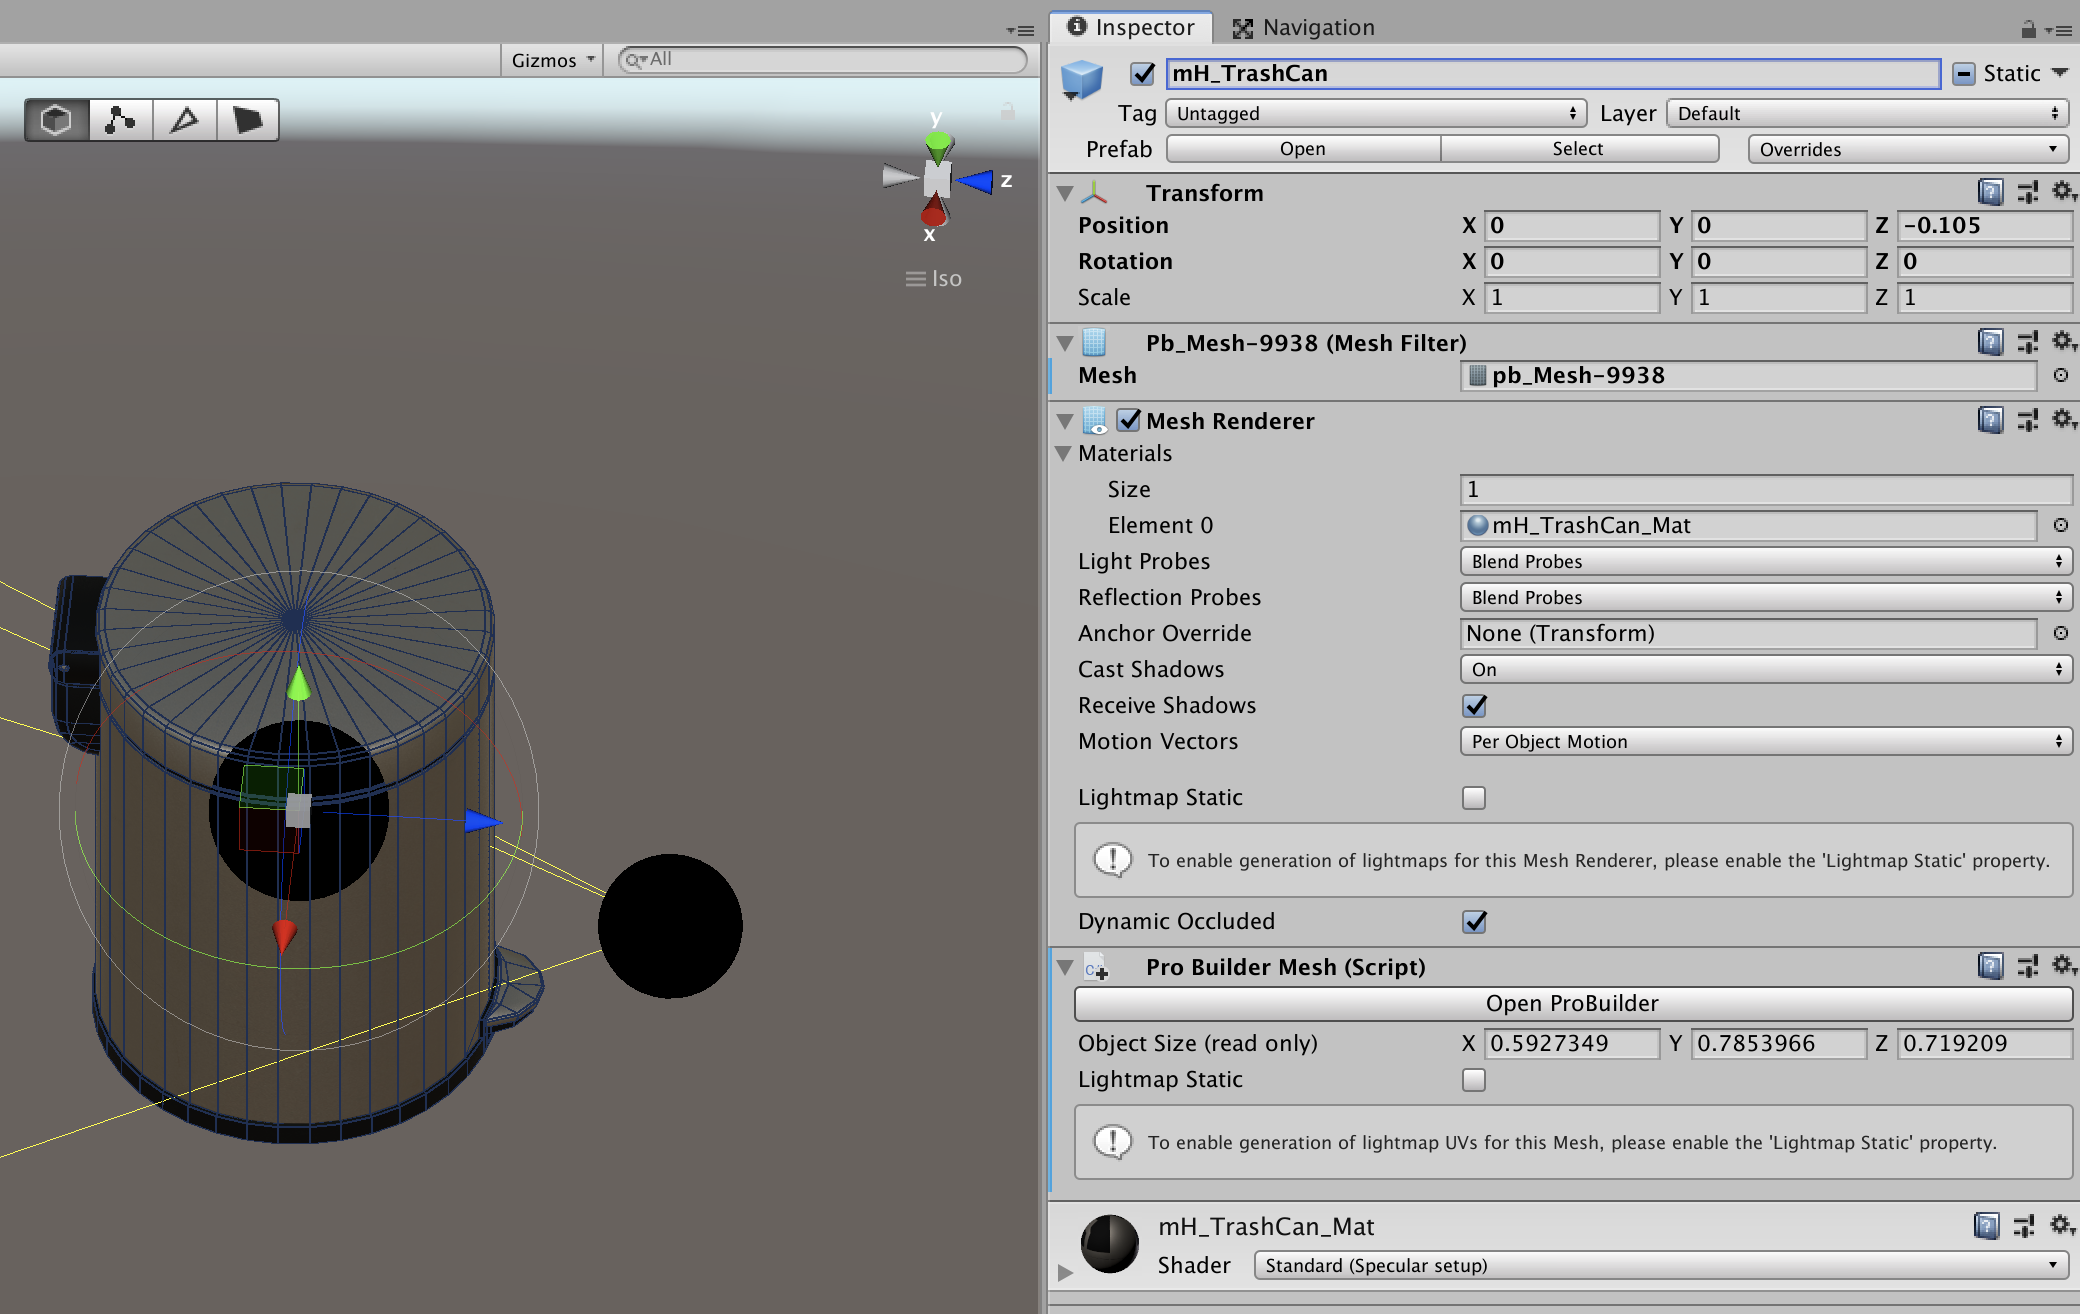
Task: Click the Mesh Renderer component icon
Action: [x=1094, y=419]
